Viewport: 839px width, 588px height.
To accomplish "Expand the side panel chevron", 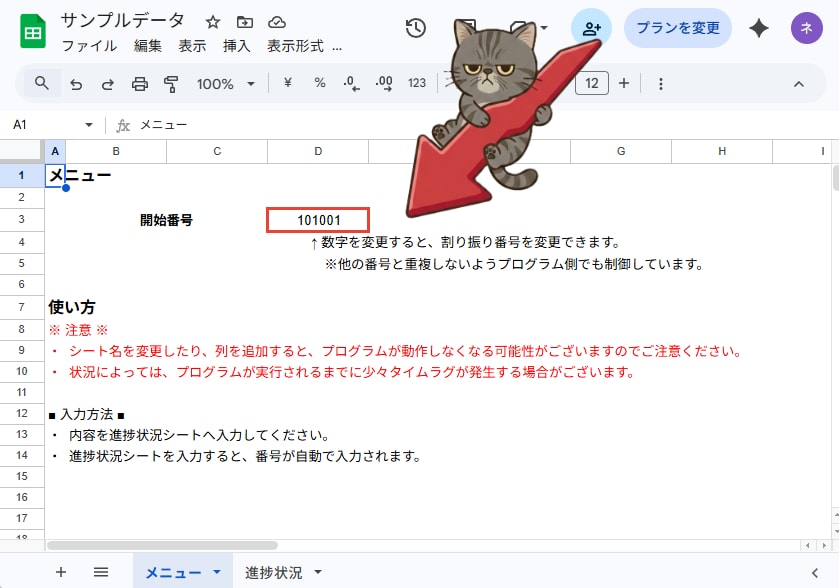I will [814, 573].
